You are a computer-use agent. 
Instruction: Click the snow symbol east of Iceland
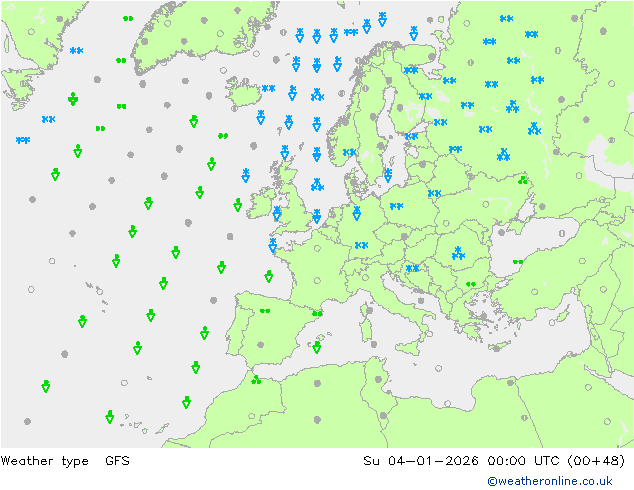pos(268,88)
